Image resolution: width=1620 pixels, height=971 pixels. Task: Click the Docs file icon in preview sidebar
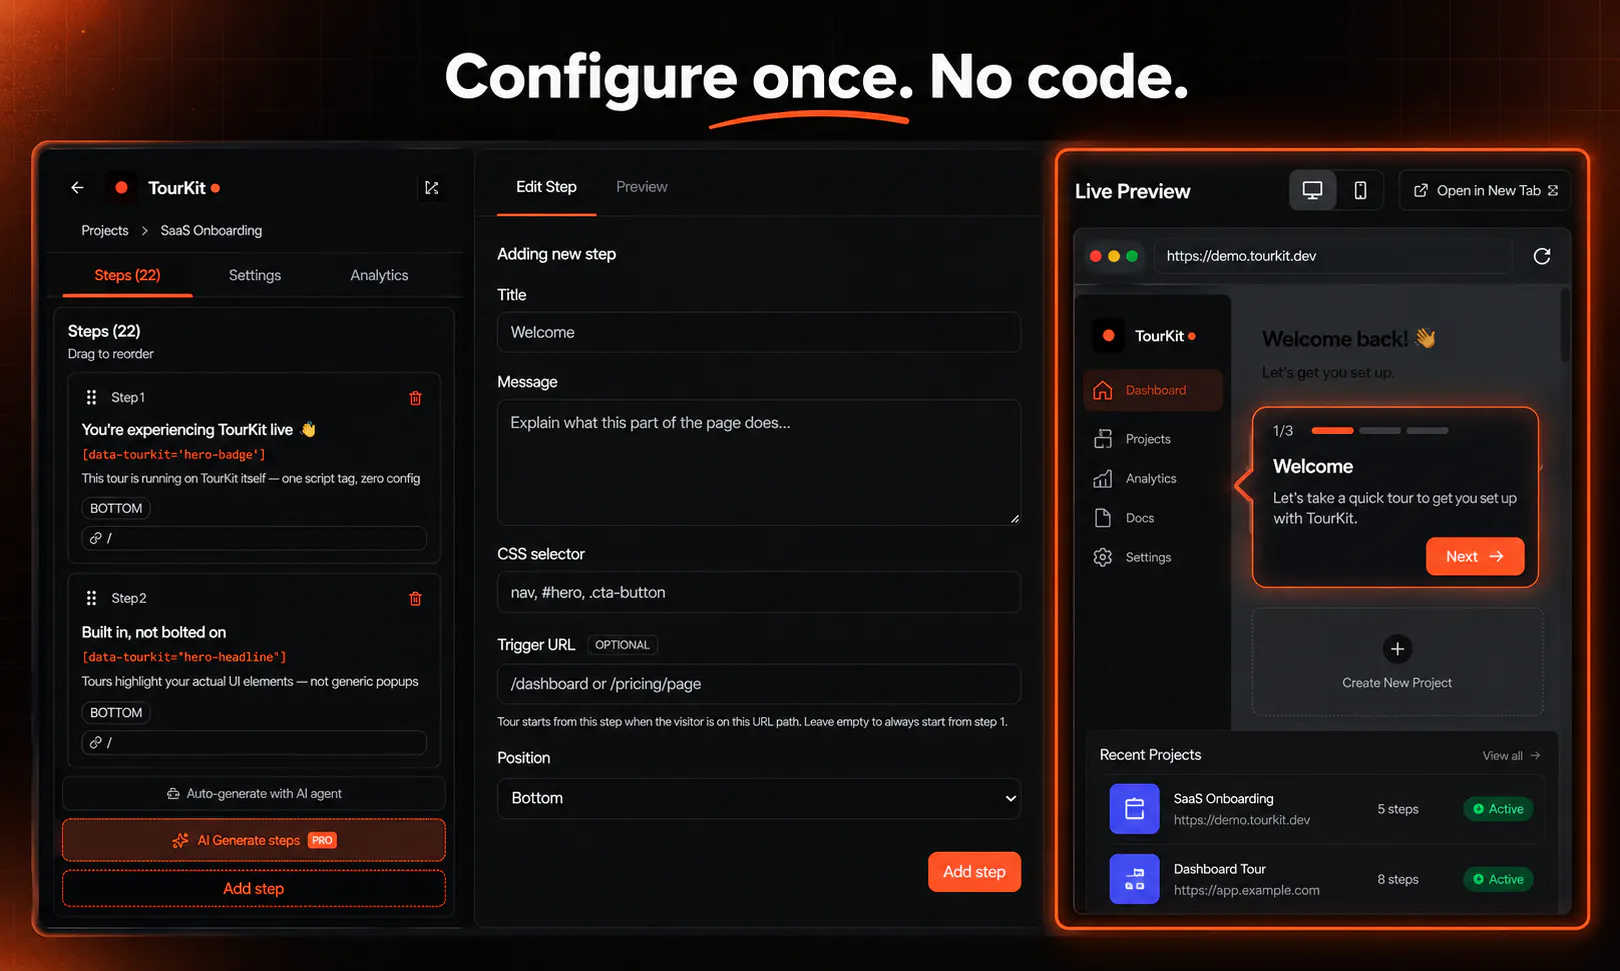point(1103,518)
